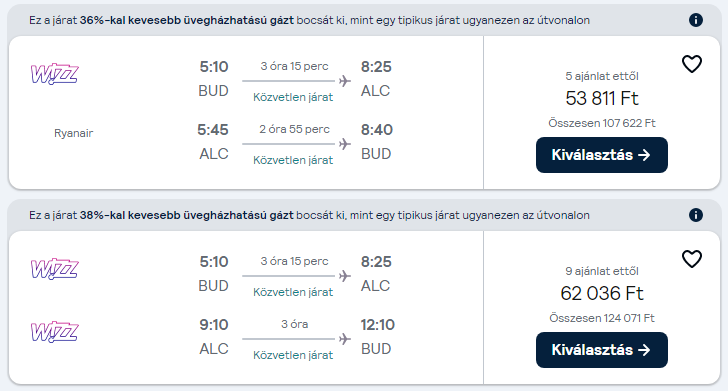Click Közvetlen járat under 3 óra return flight

tap(293, 355)
